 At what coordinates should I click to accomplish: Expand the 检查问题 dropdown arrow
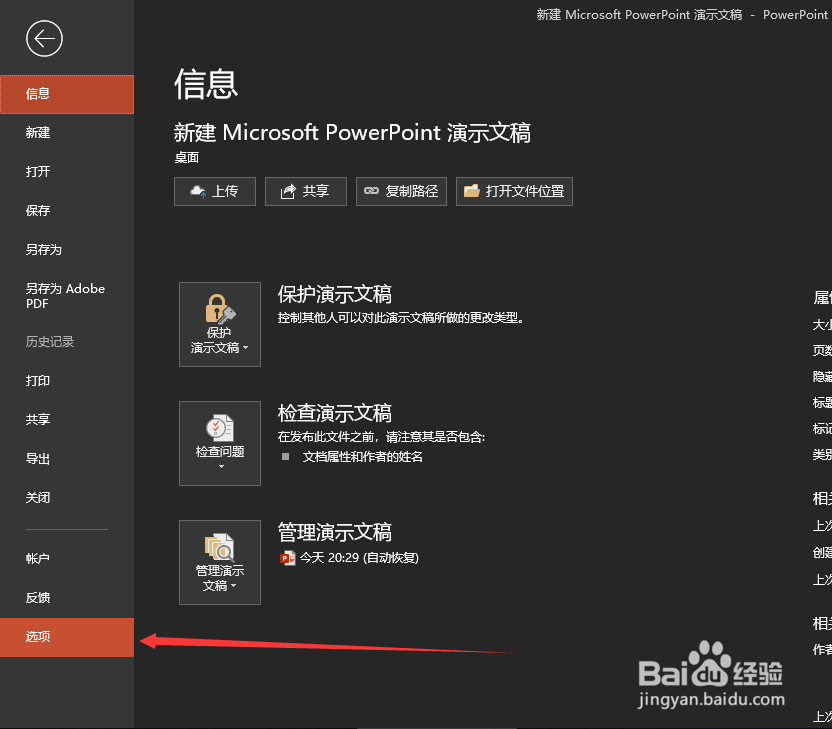tap(221, 467)
